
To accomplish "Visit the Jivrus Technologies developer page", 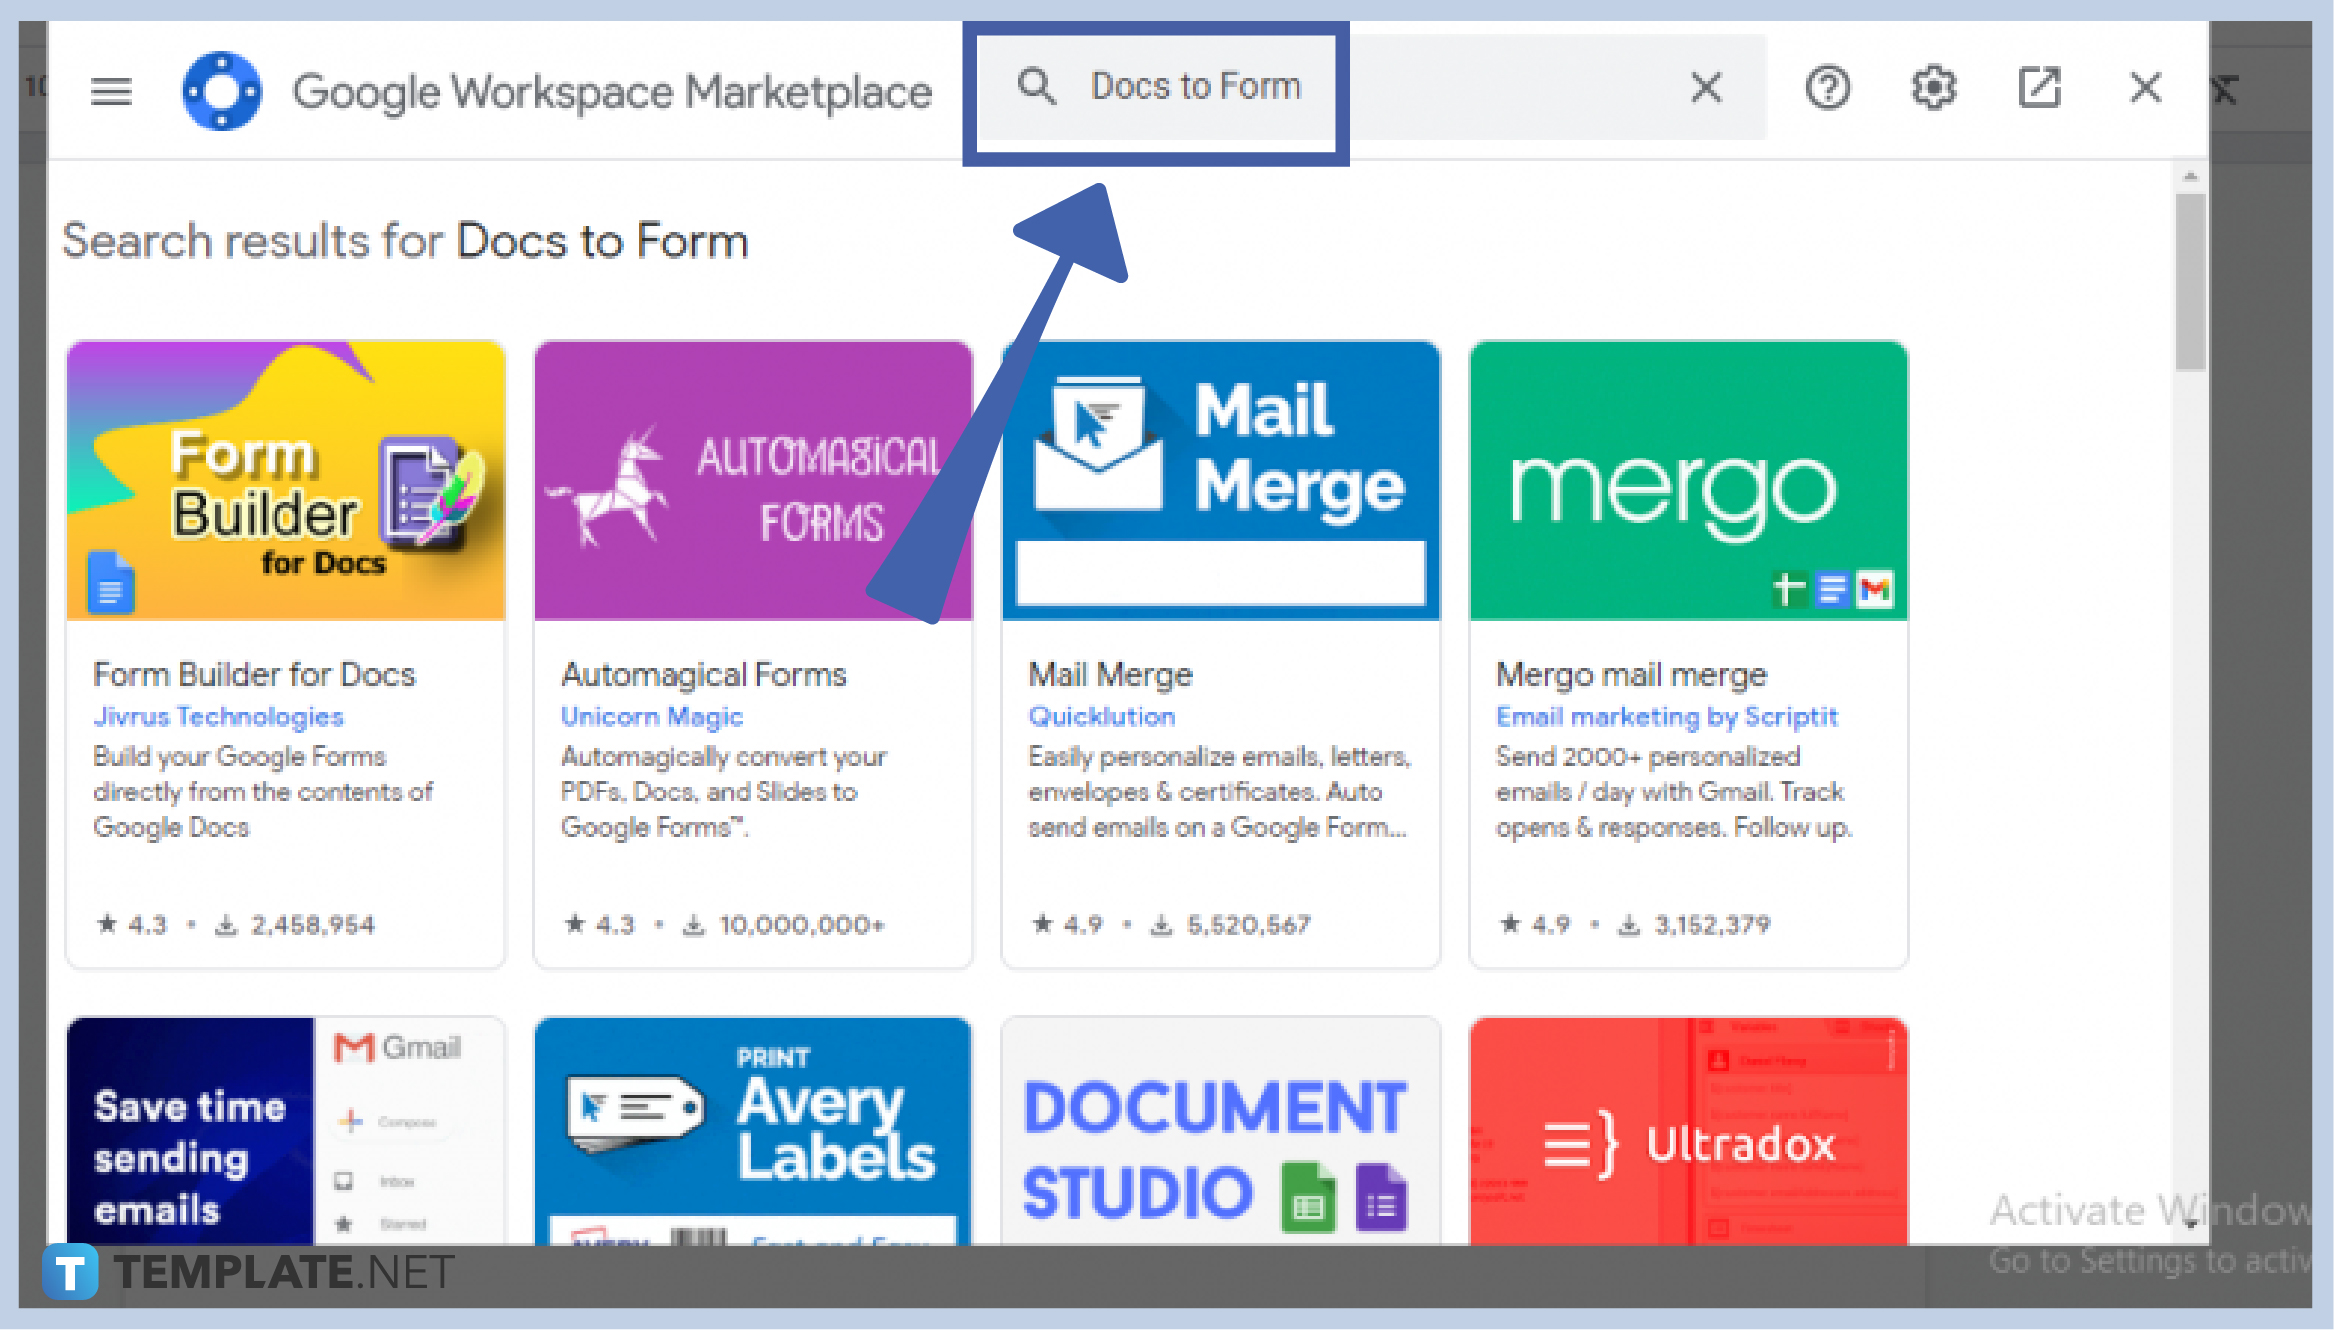I will click(217, 716).
